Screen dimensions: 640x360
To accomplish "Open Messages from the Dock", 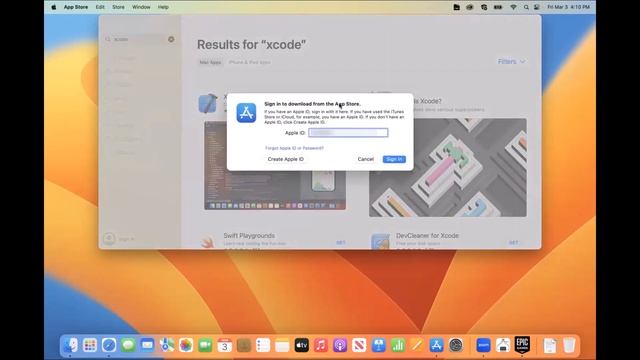I will point(128,345).
